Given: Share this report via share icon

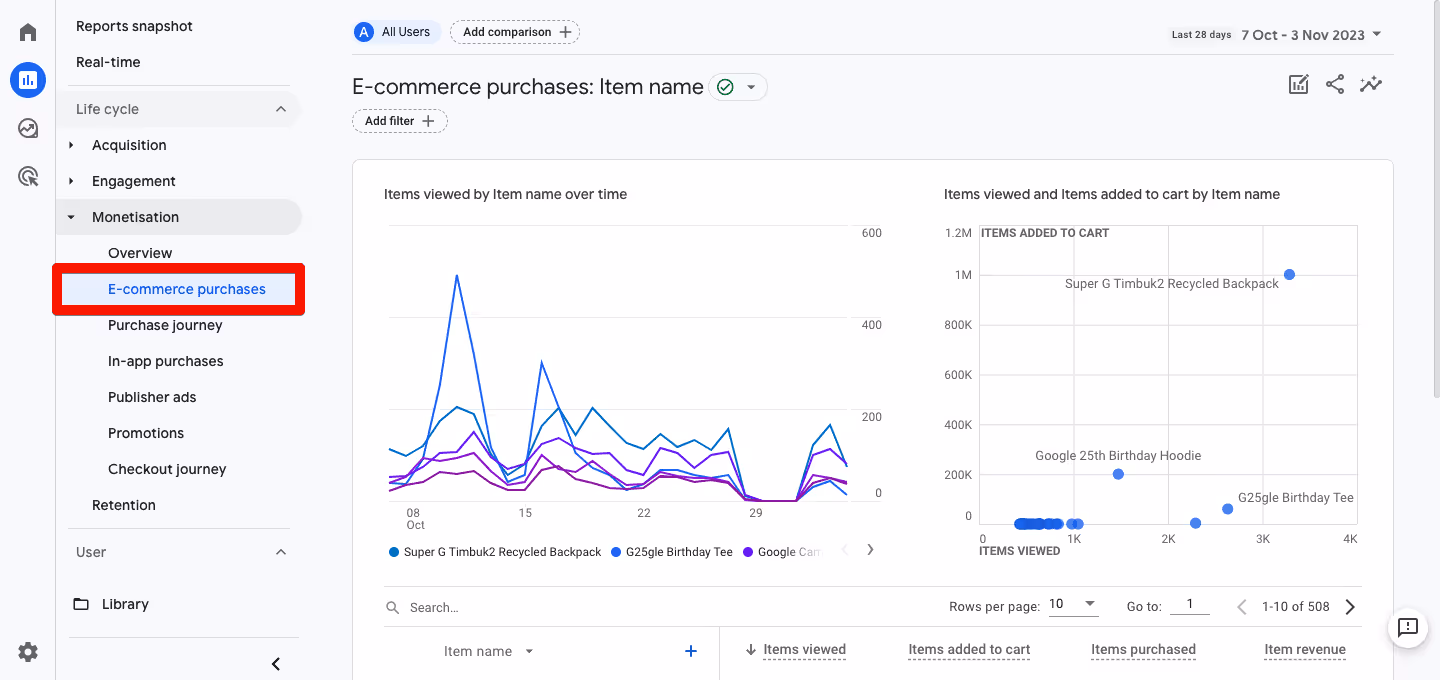Looking at the screenshot, I should (x=1334, y=85).
